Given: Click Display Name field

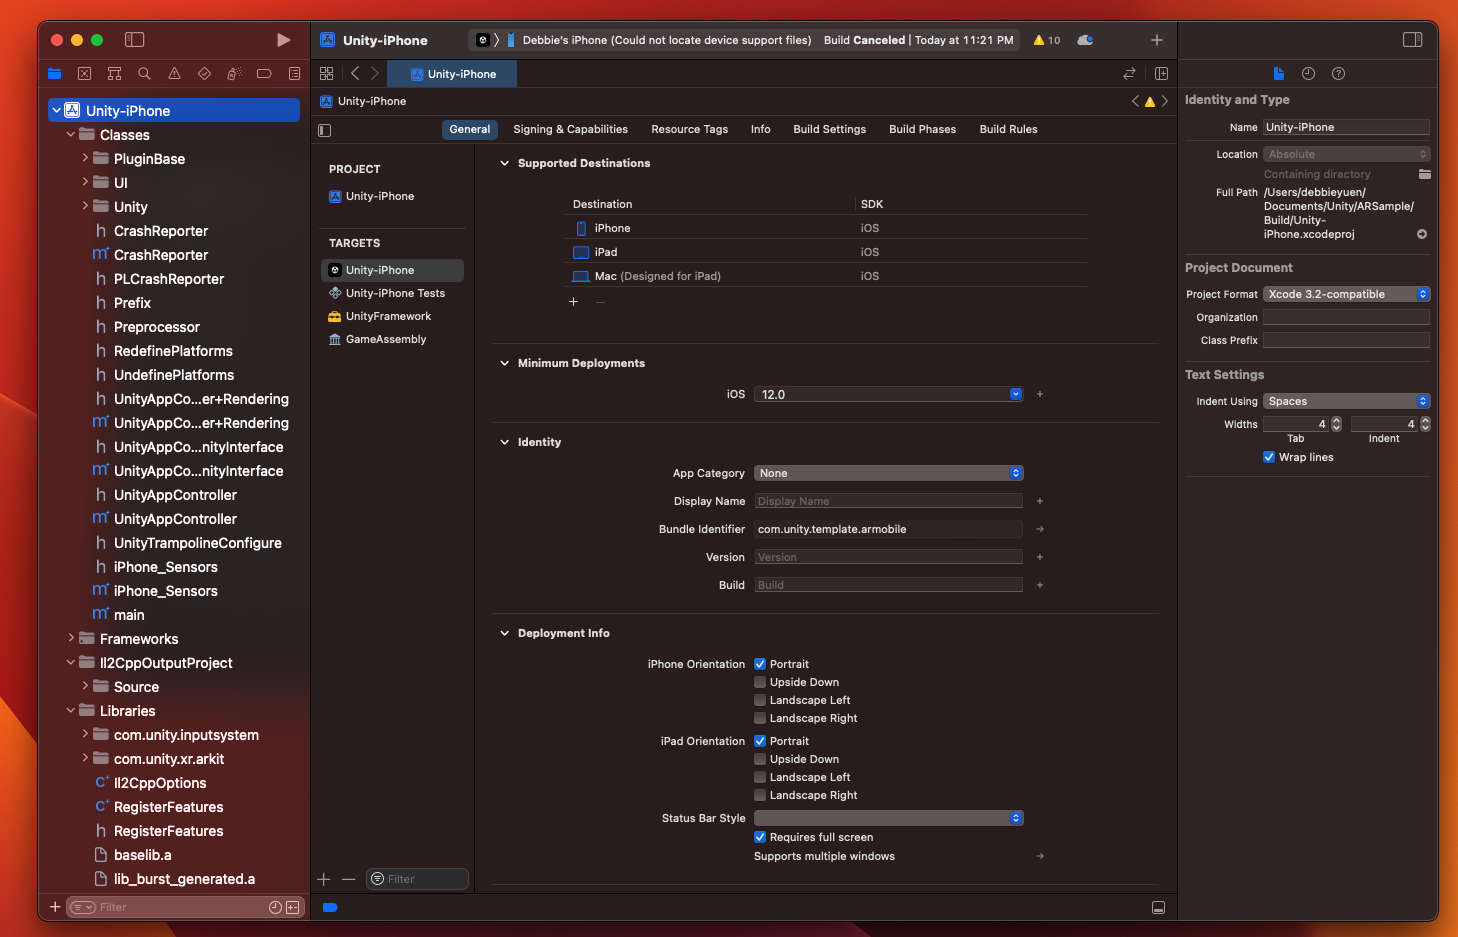Looking at the screenshot, I should point(889,501).
